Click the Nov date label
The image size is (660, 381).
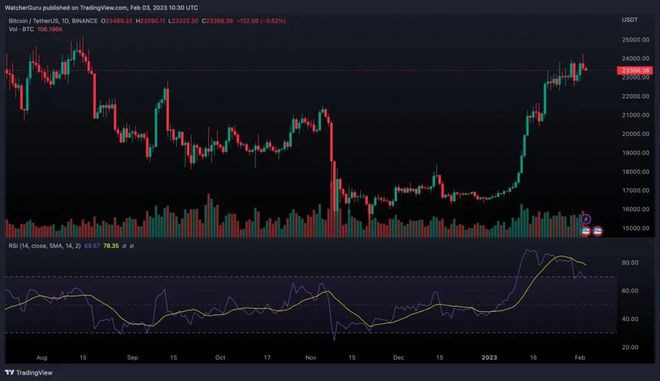[311, 357]
